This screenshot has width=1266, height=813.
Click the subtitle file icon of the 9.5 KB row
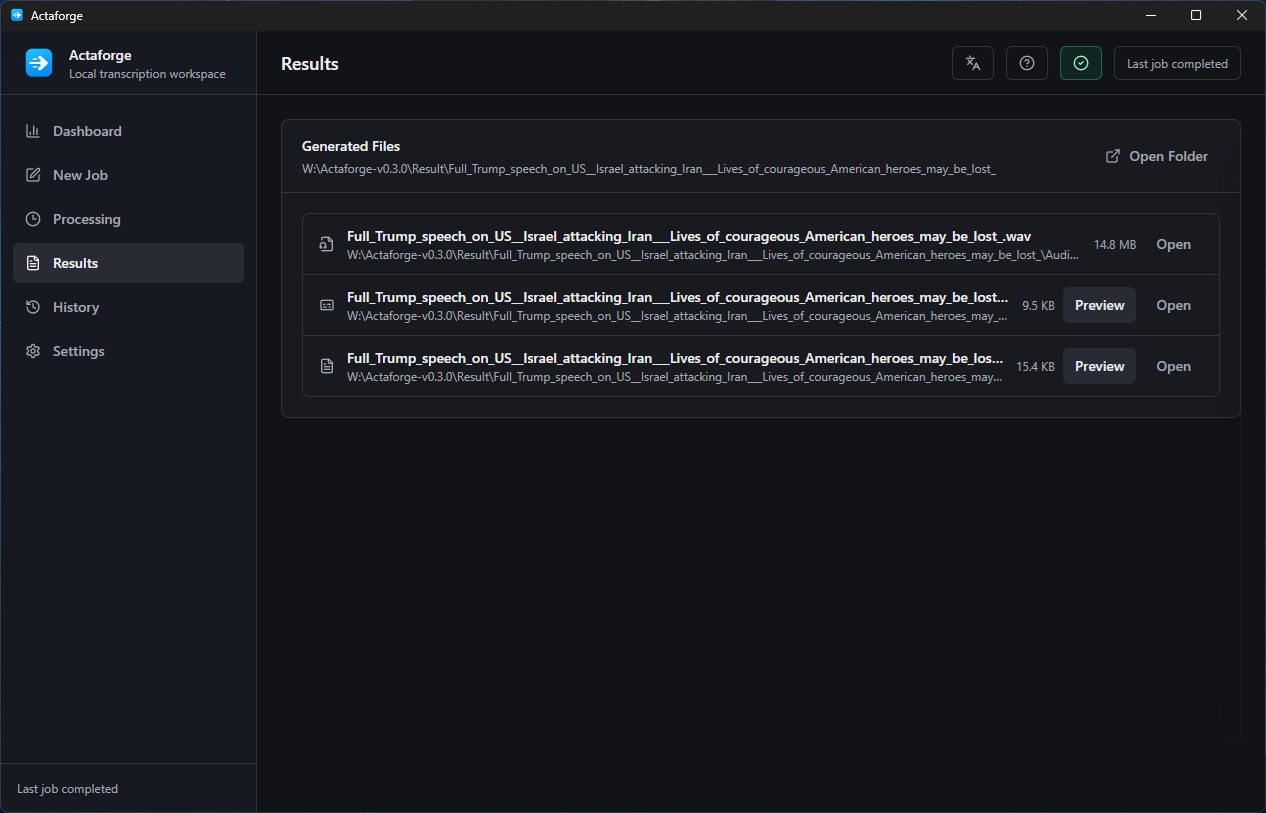pyautogui.click(x=327, y=305)
